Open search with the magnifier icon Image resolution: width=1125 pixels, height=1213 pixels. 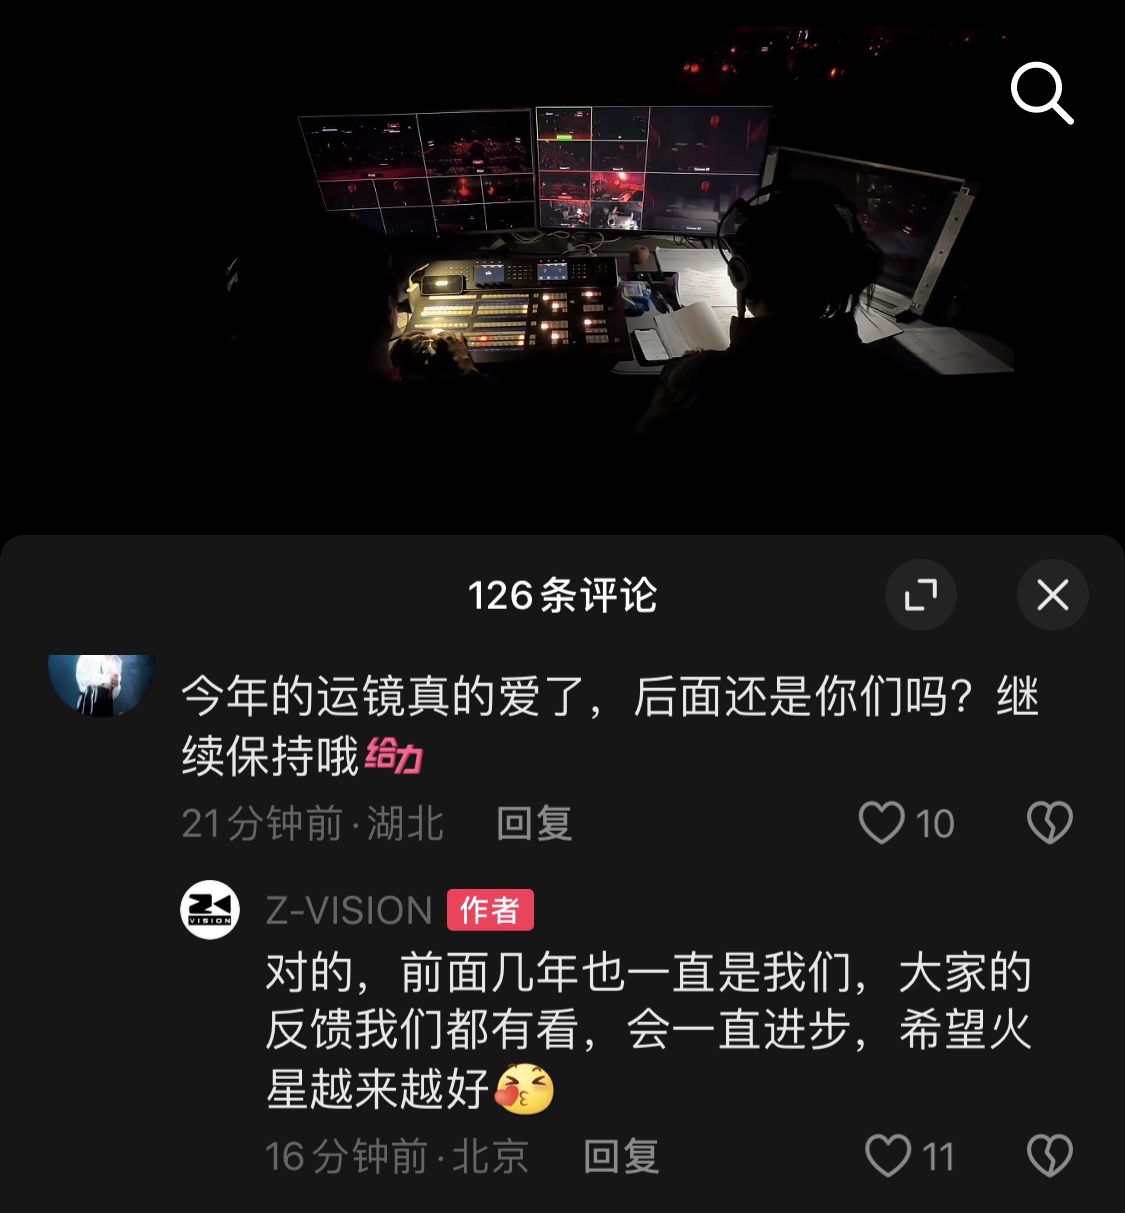(x=1042, y=93)
